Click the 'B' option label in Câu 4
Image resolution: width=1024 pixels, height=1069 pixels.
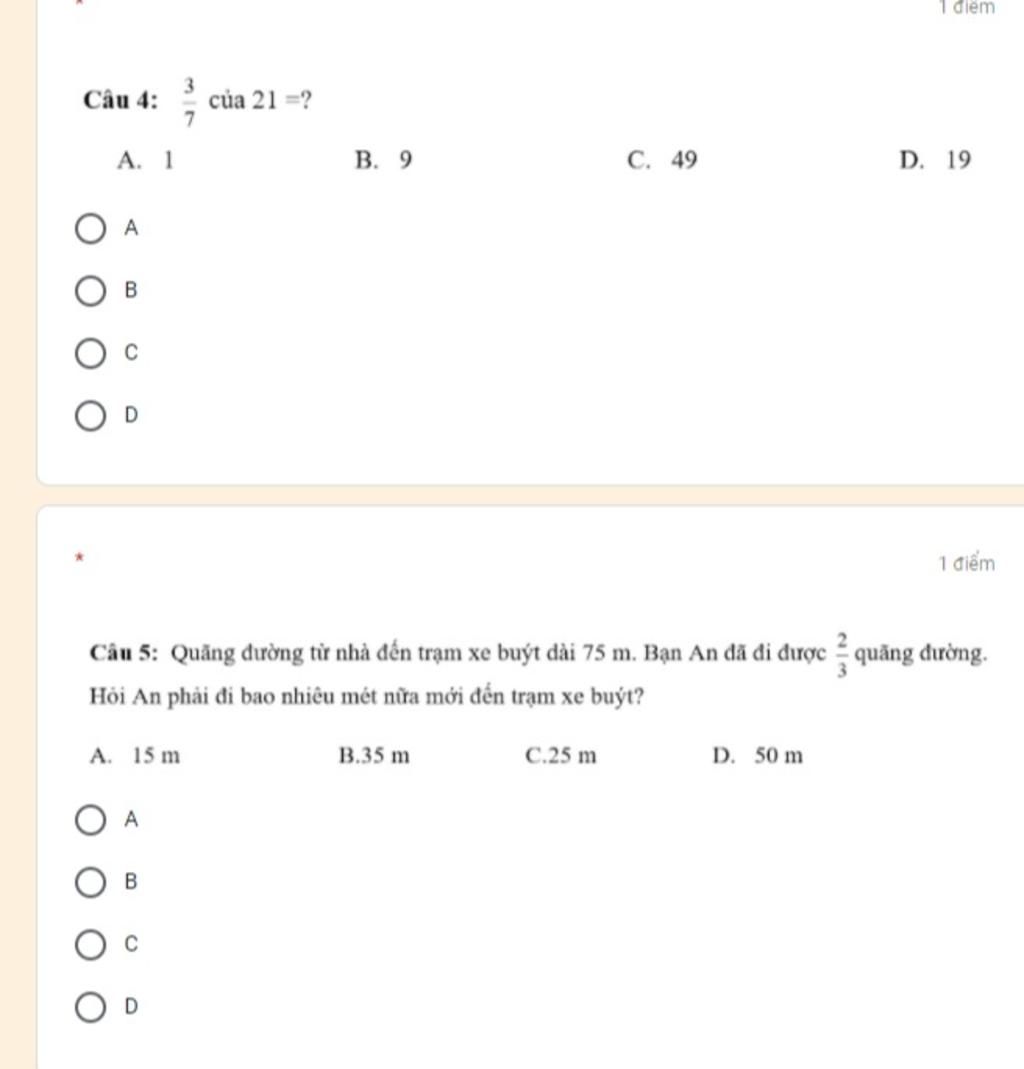131,290
